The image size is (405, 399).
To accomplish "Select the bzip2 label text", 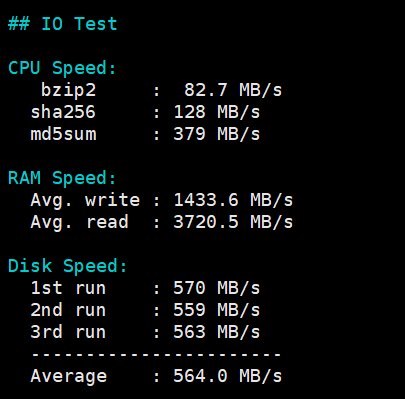I will coord(68,90).
